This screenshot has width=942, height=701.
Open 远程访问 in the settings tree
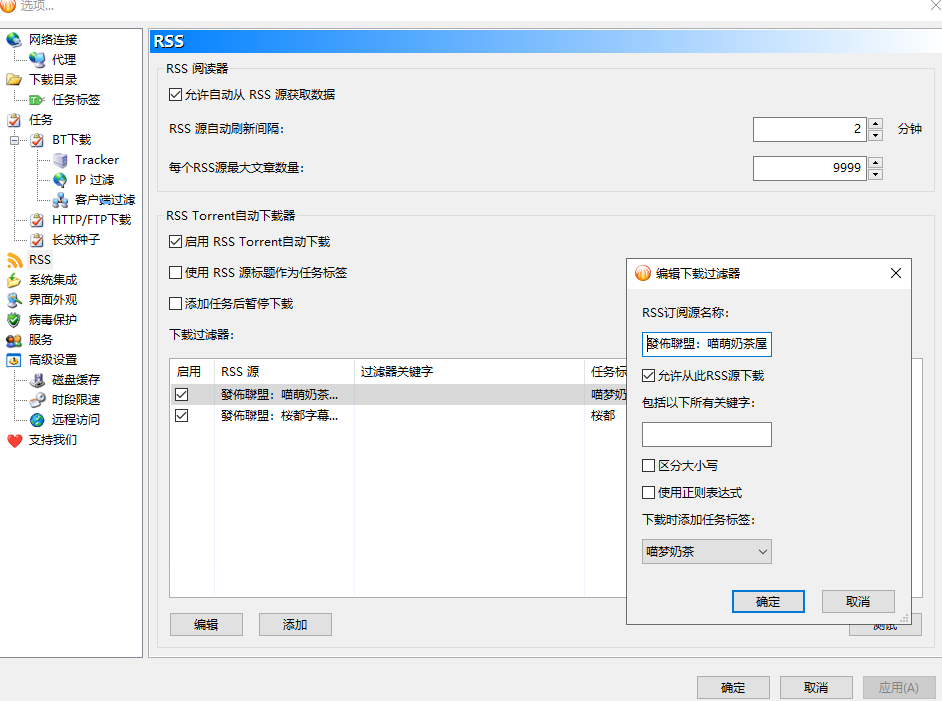pos(76,420)
